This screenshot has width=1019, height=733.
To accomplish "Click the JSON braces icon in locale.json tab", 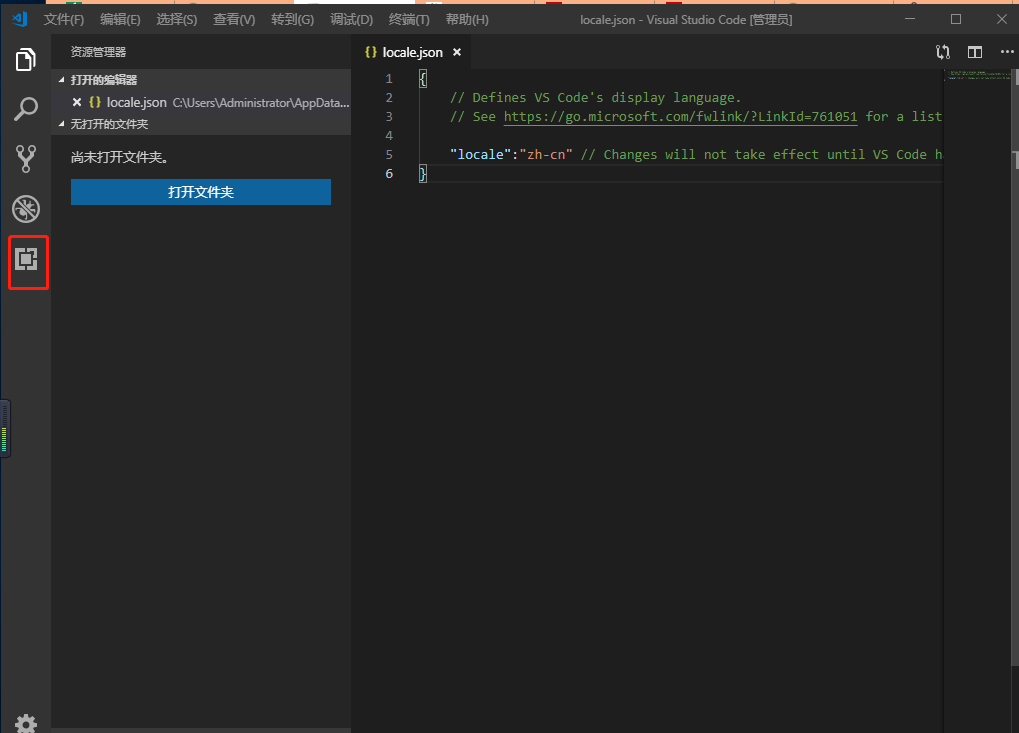I will 370,52.
